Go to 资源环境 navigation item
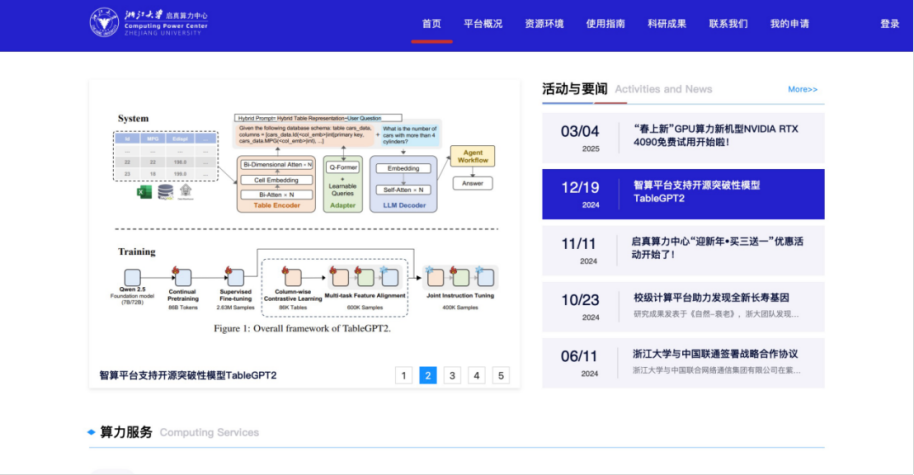This screenshot has width=914, height=475. pyautogui.click(x=544, y=24)
